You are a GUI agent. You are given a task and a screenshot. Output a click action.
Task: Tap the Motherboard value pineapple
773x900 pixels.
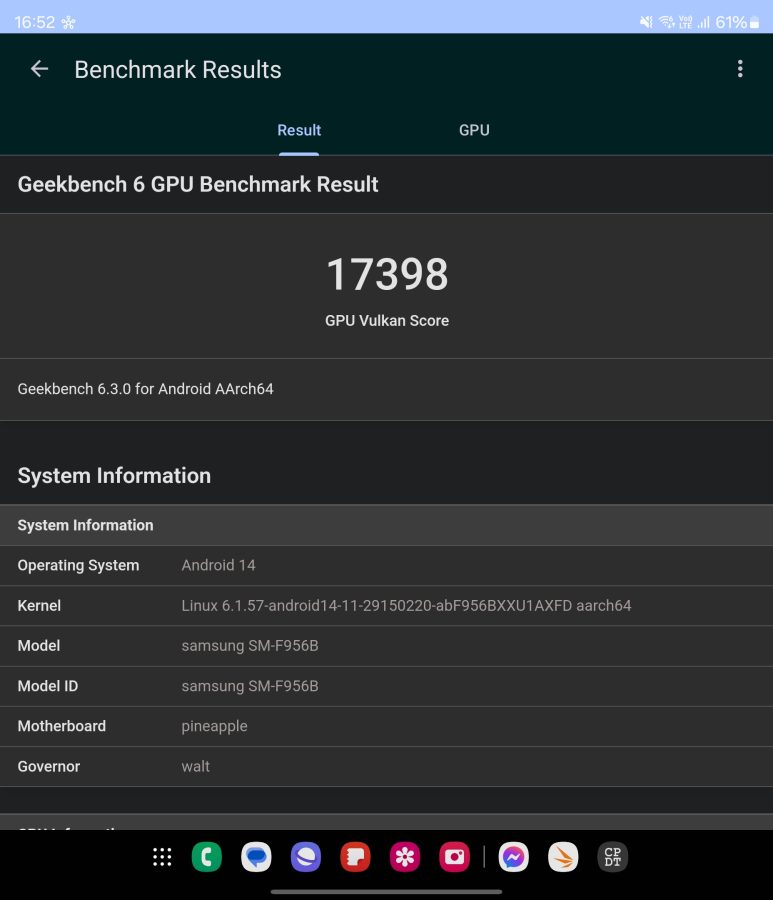pos(214,726)
